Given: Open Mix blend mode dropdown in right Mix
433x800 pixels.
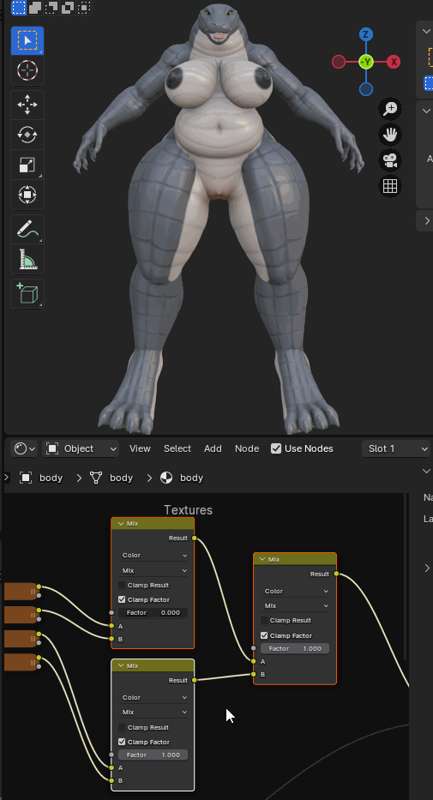Looking at the screenshot, I should point(296,606).
